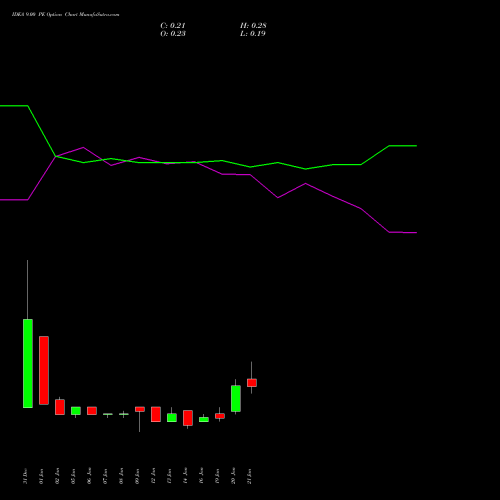The image size is (500, 500).
Task: Select the tall green candle for 31 Dec
Action: (x=28, y=363)
